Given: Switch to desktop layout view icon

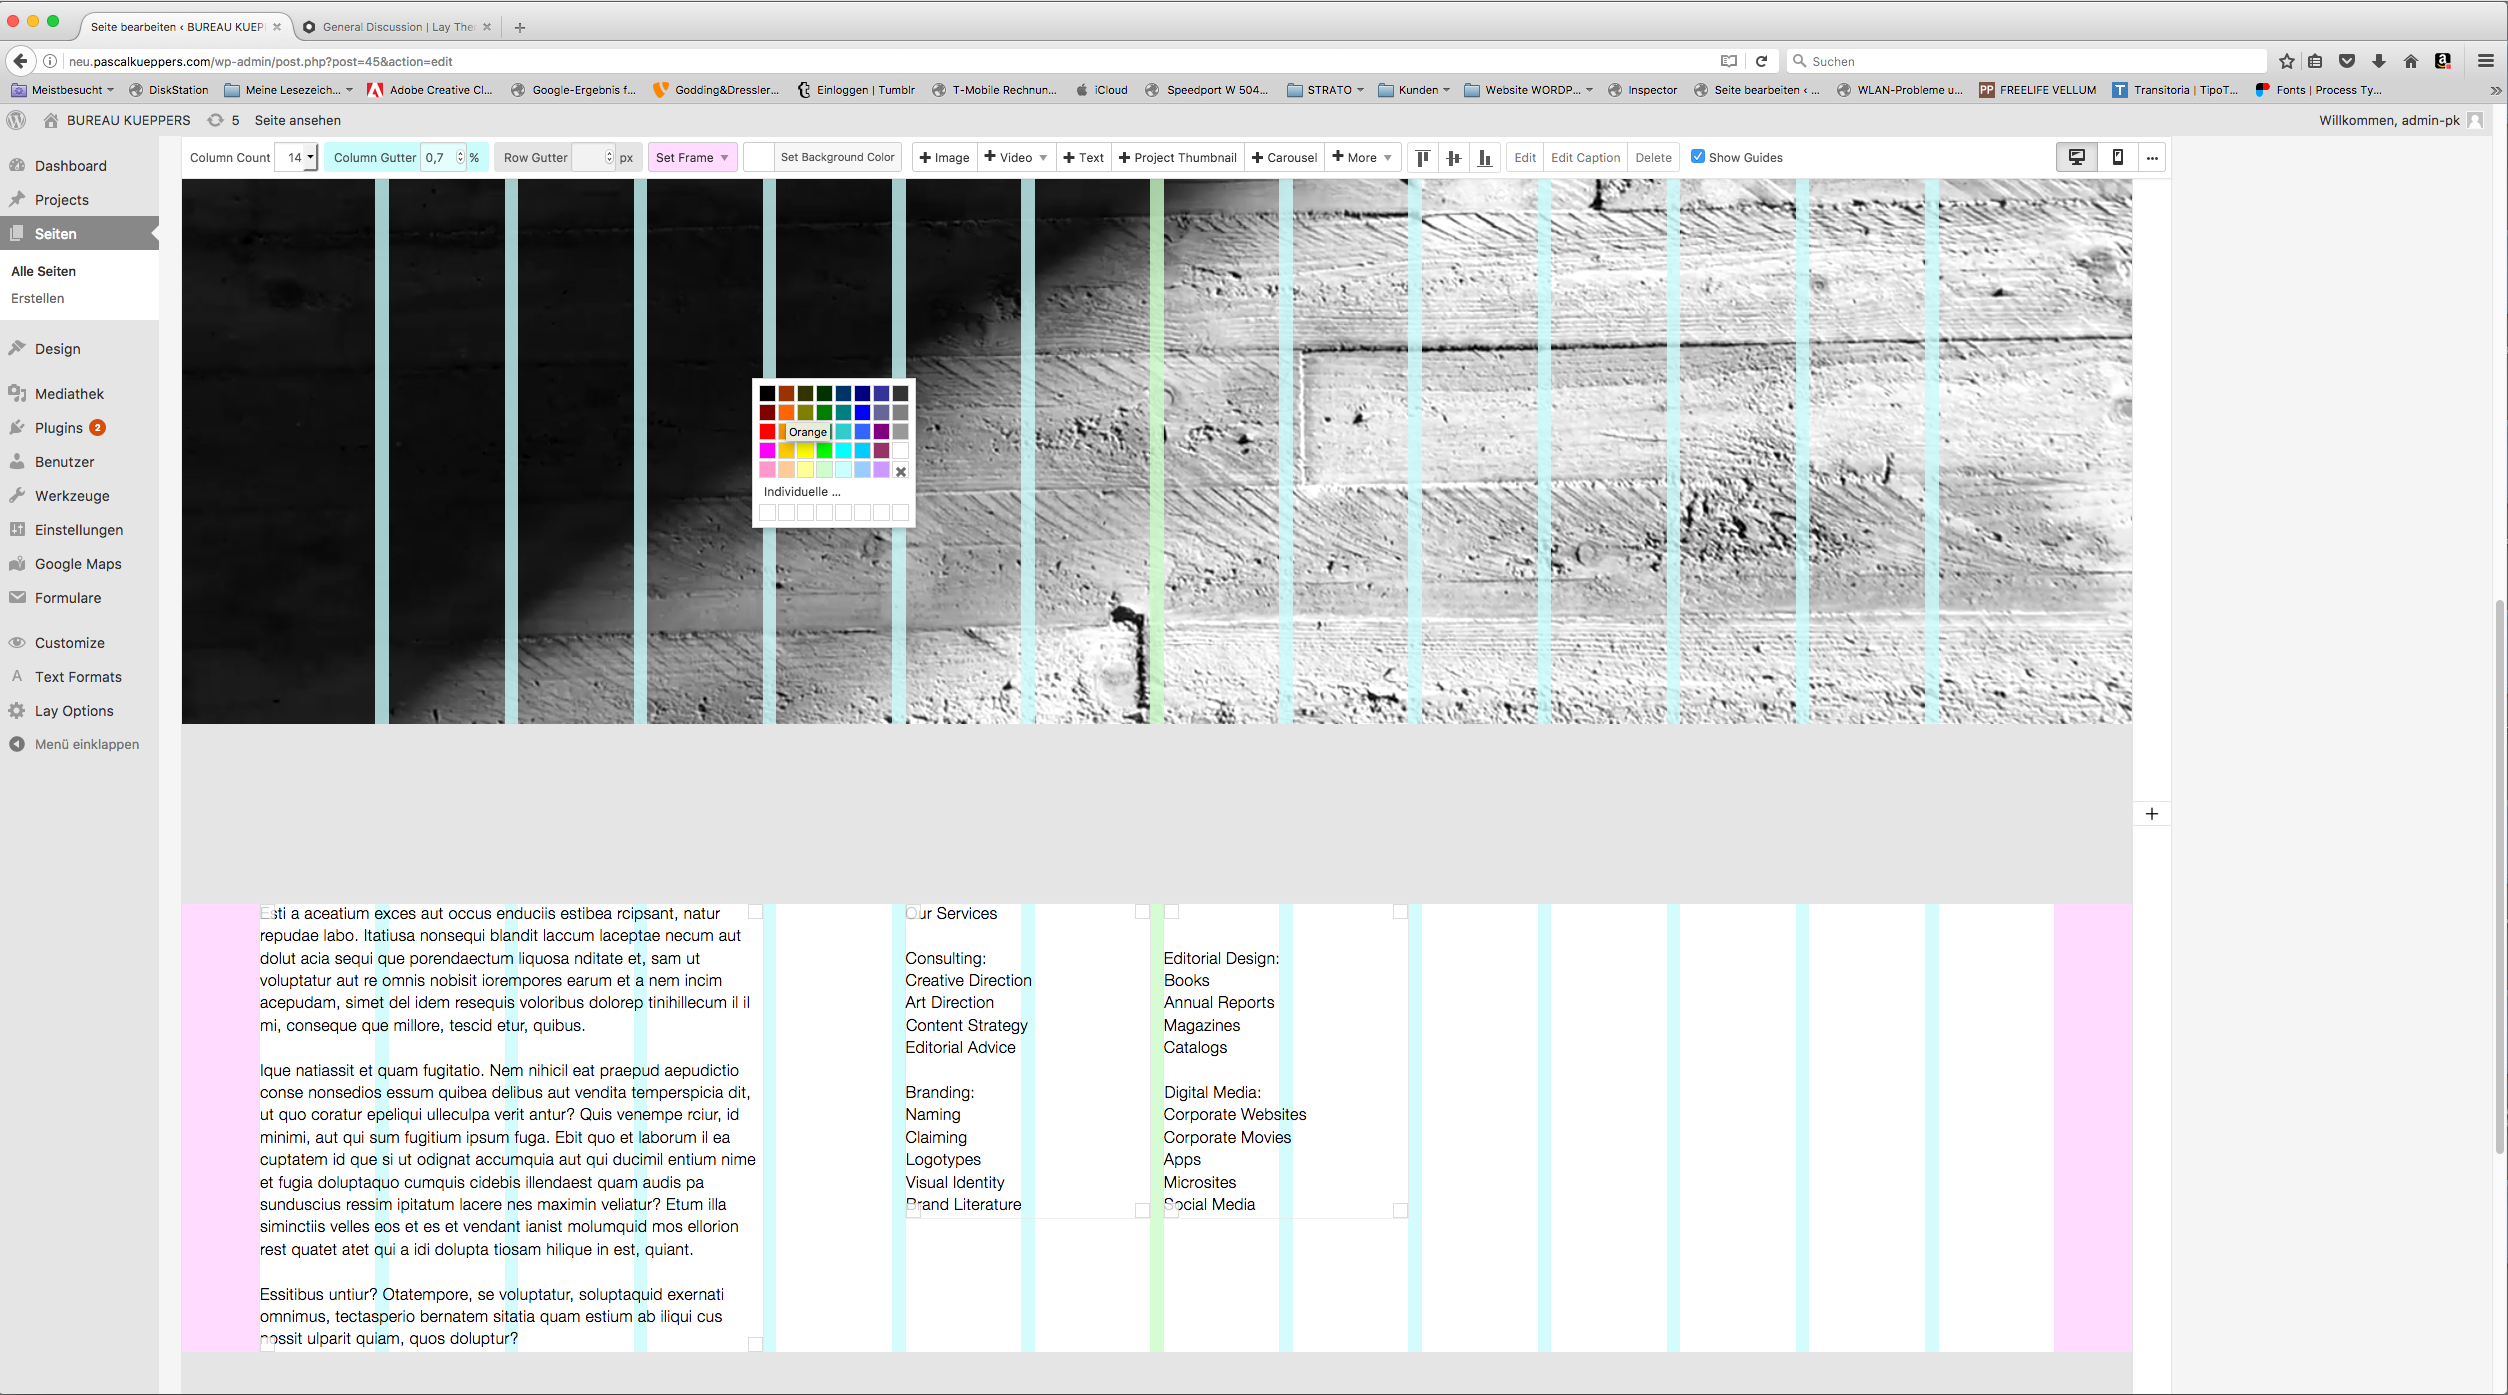Looking at the screenshot, I should click(x=2077, y=157).
